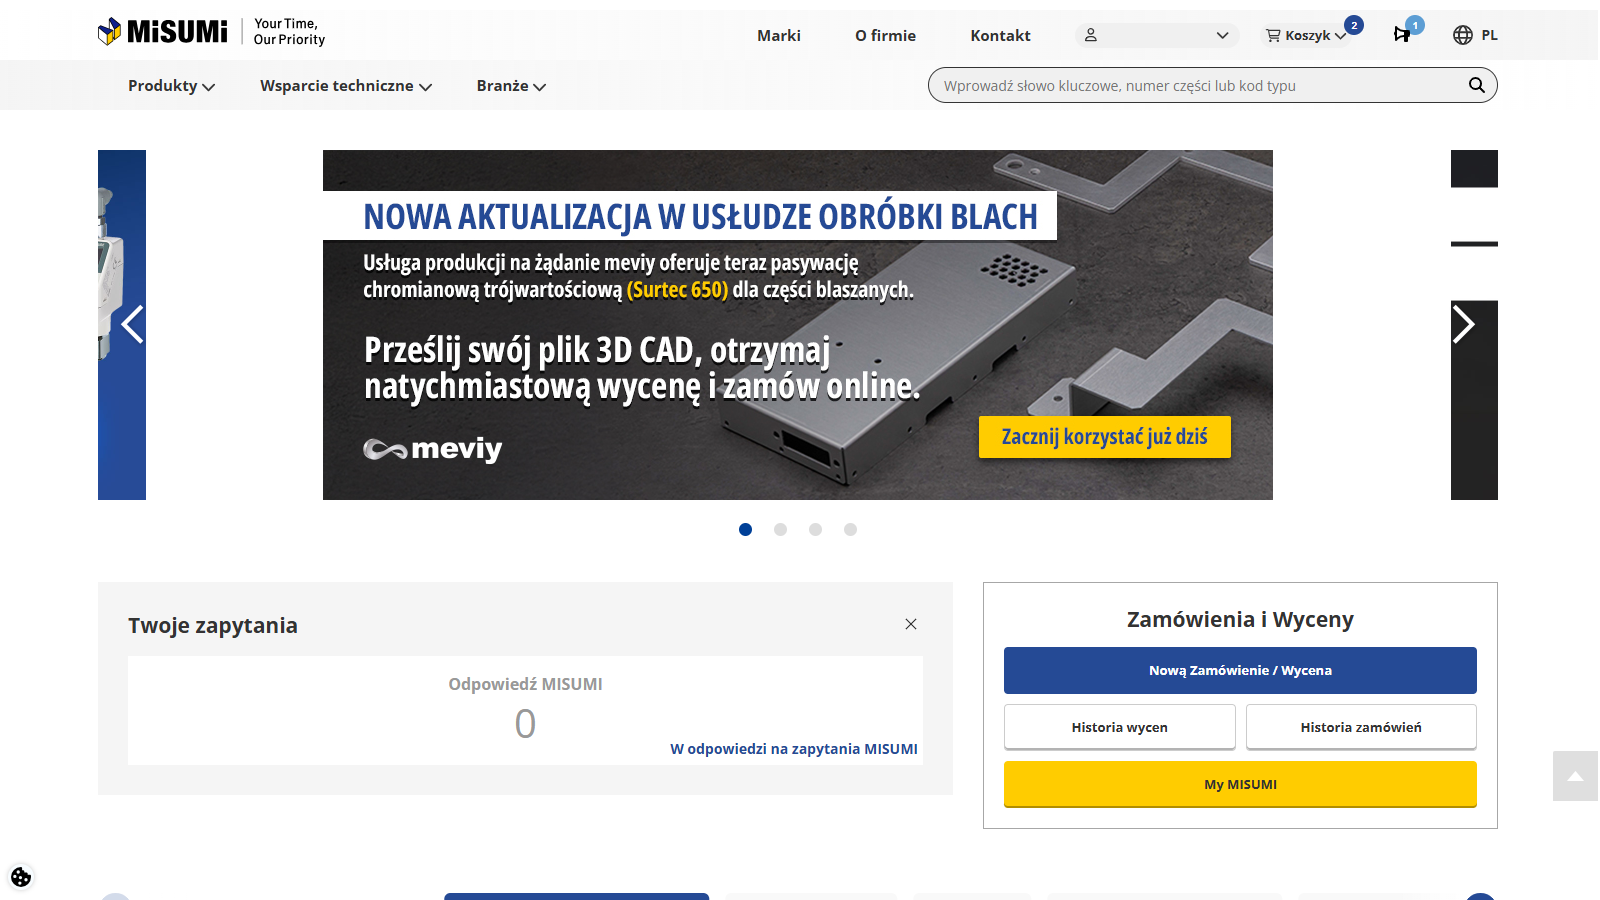Go to previous banner slide arrow
The image size is (1600, 900).
coord(132,324)
